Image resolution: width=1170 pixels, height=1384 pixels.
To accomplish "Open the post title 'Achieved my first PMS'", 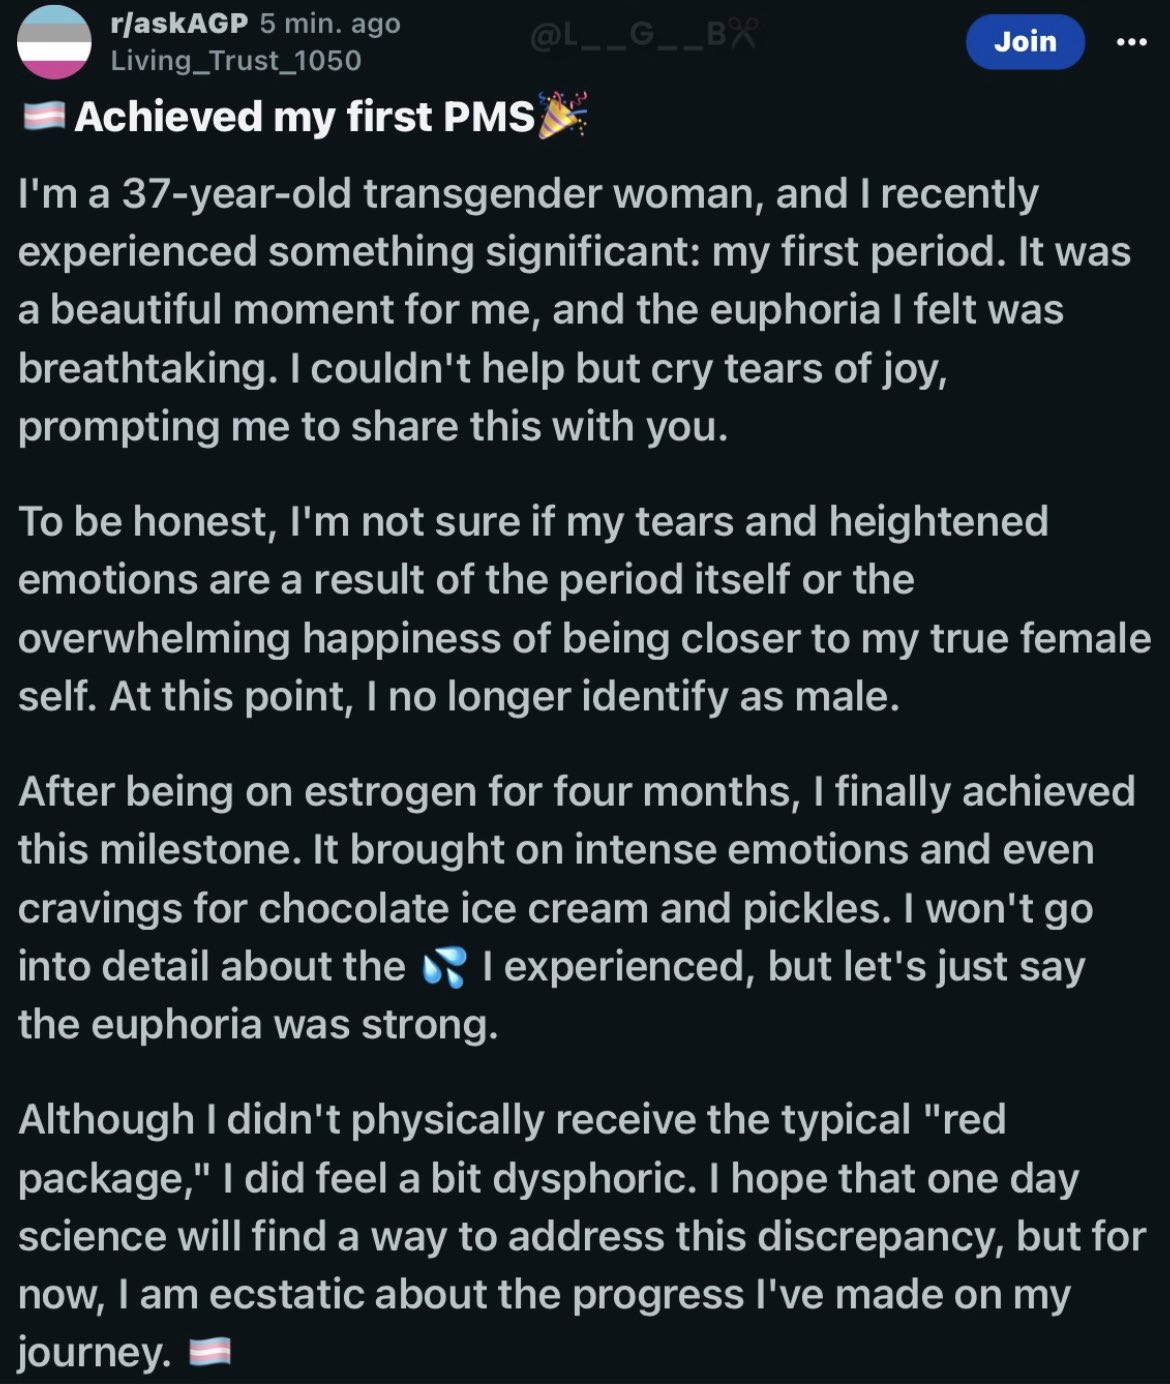I will pyautogui.click(x=305, y=117).
